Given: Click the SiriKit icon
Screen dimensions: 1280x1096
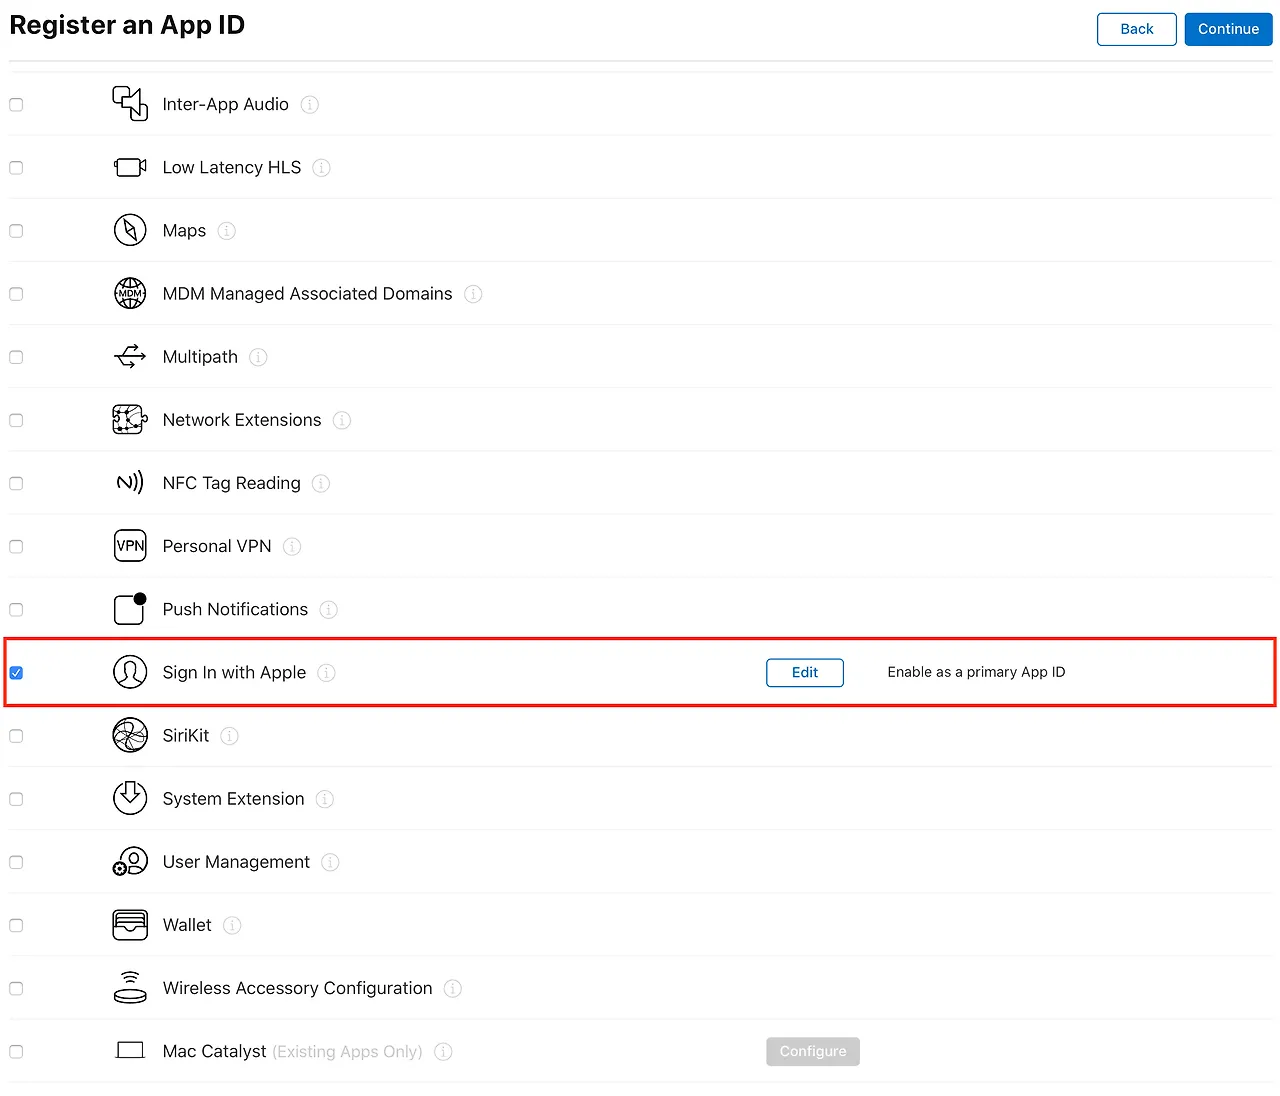Looking at the screenshot, I should tap(130, 736).
